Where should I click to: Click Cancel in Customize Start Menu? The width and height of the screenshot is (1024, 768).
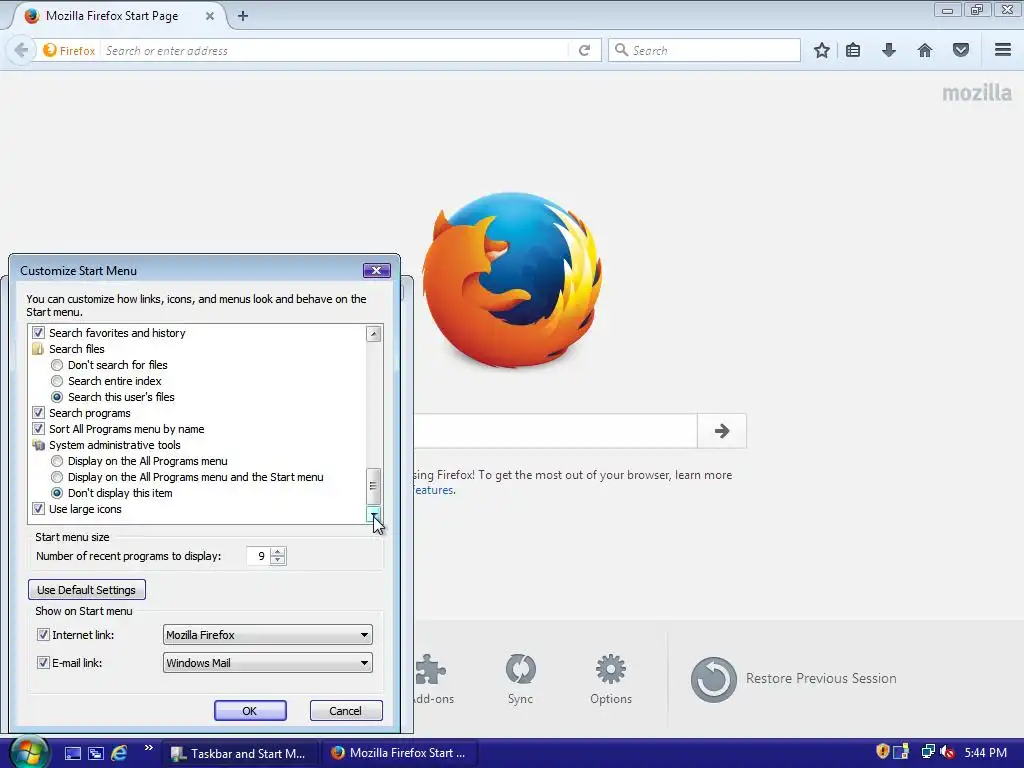[x=345, y=711]
